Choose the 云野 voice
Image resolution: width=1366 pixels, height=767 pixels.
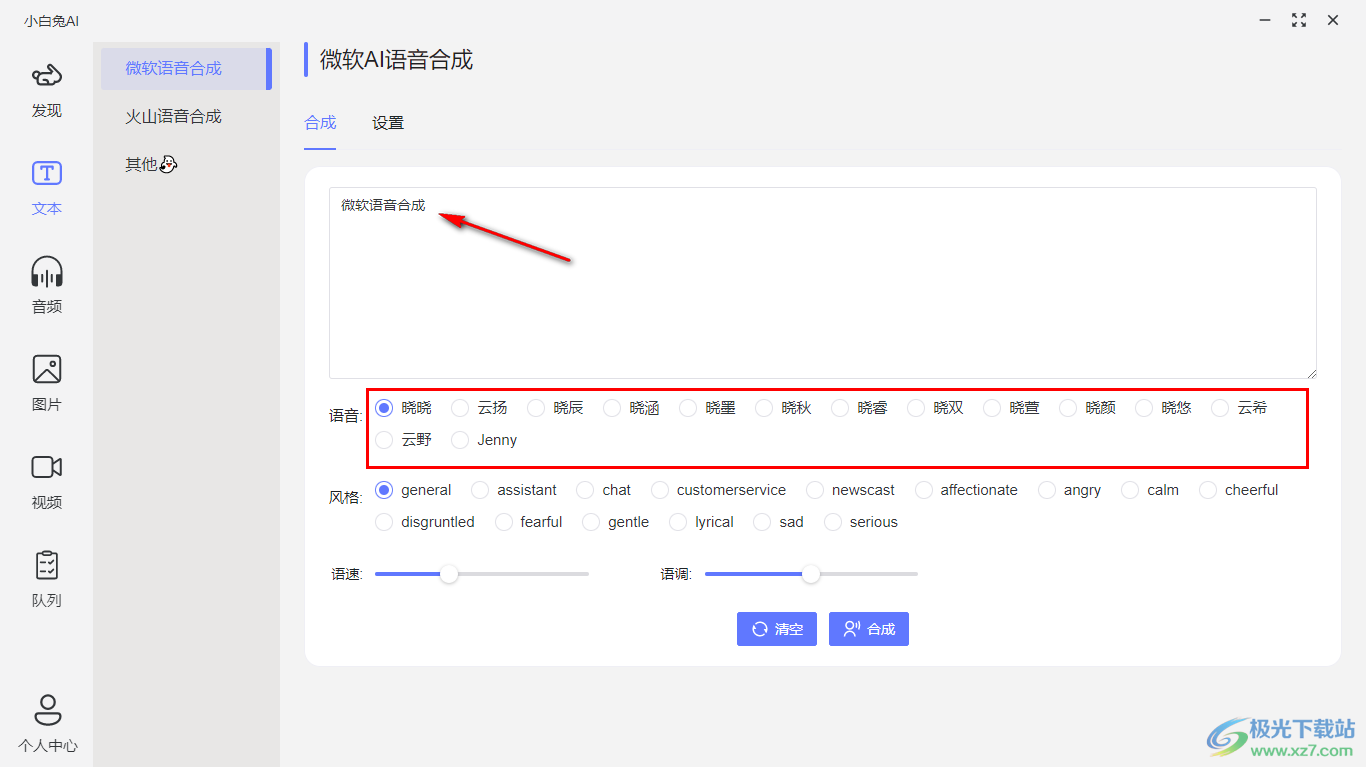pyautogui.click(x=404, y=440)
